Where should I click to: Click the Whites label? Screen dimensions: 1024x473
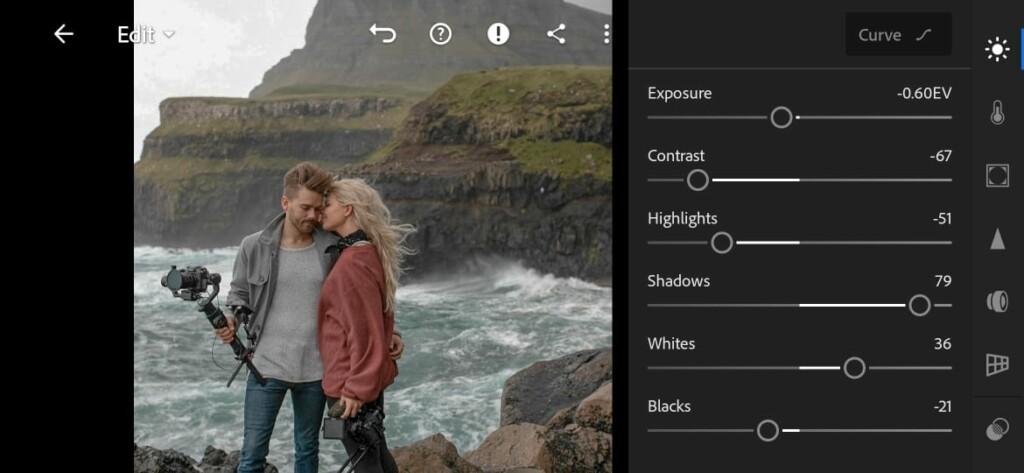[x=671, y=344]
